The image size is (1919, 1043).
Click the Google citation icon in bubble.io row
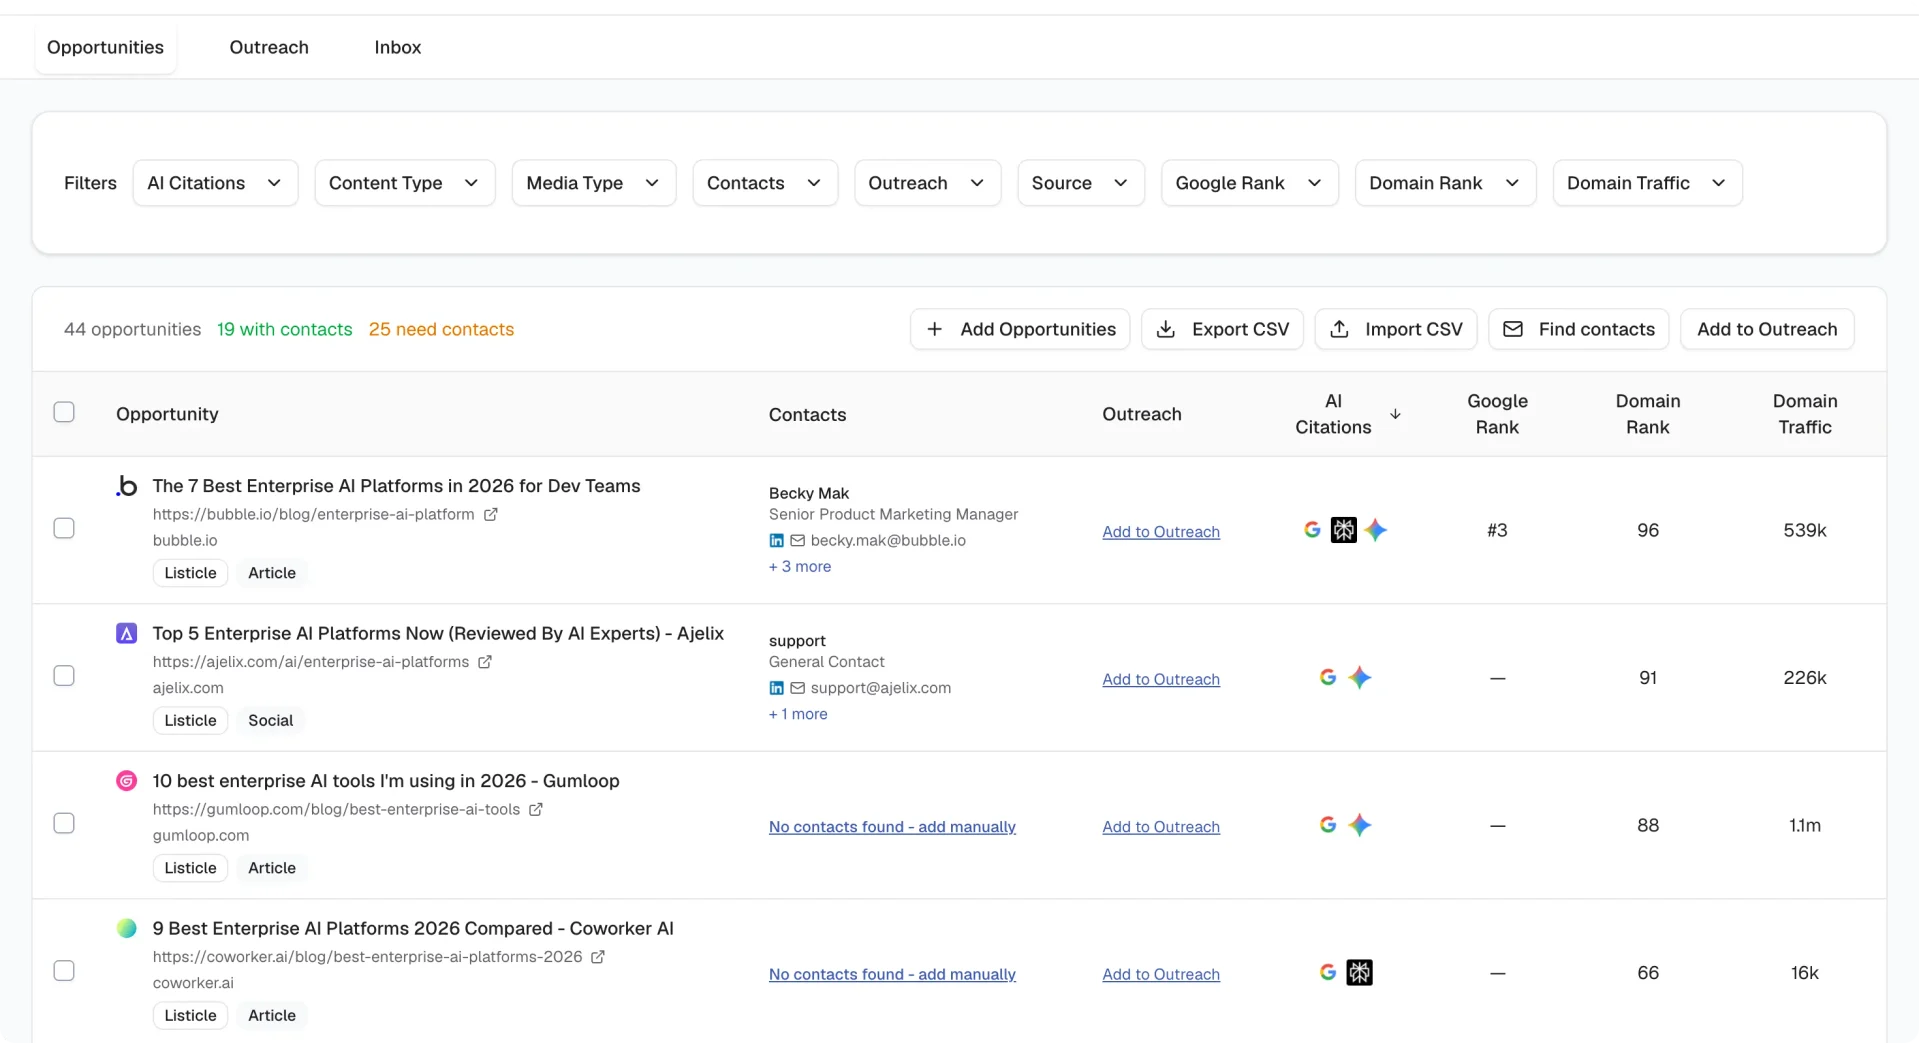(1312, 530)
